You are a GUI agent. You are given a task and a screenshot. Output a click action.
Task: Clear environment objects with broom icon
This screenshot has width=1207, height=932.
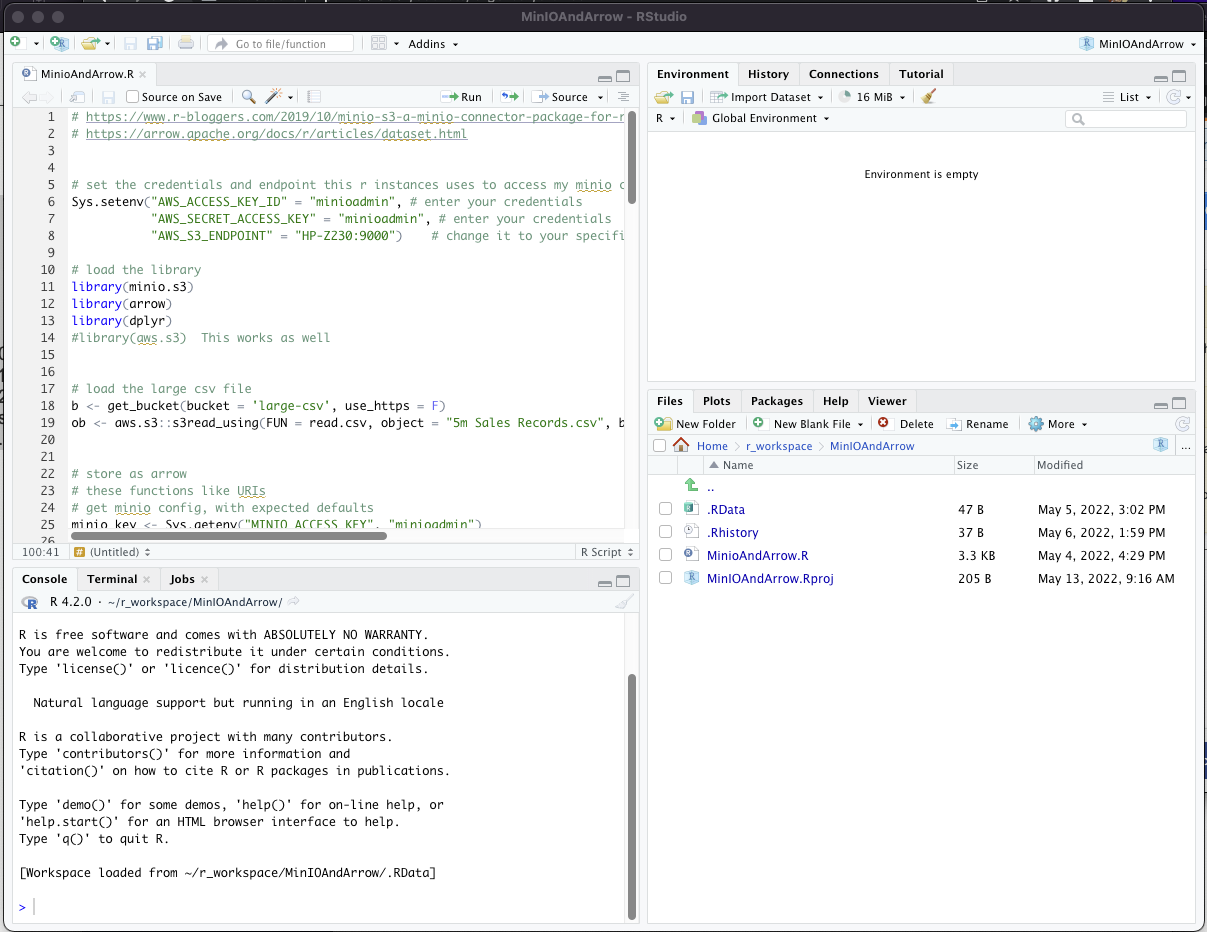[x=929, y=97]
